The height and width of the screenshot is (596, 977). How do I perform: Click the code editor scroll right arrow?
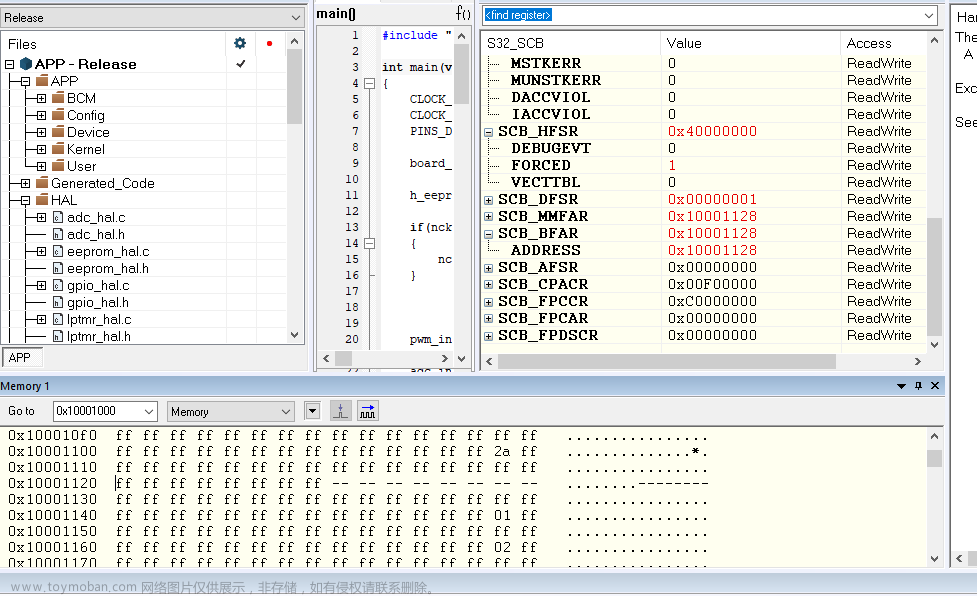click(x=444, y=358)
